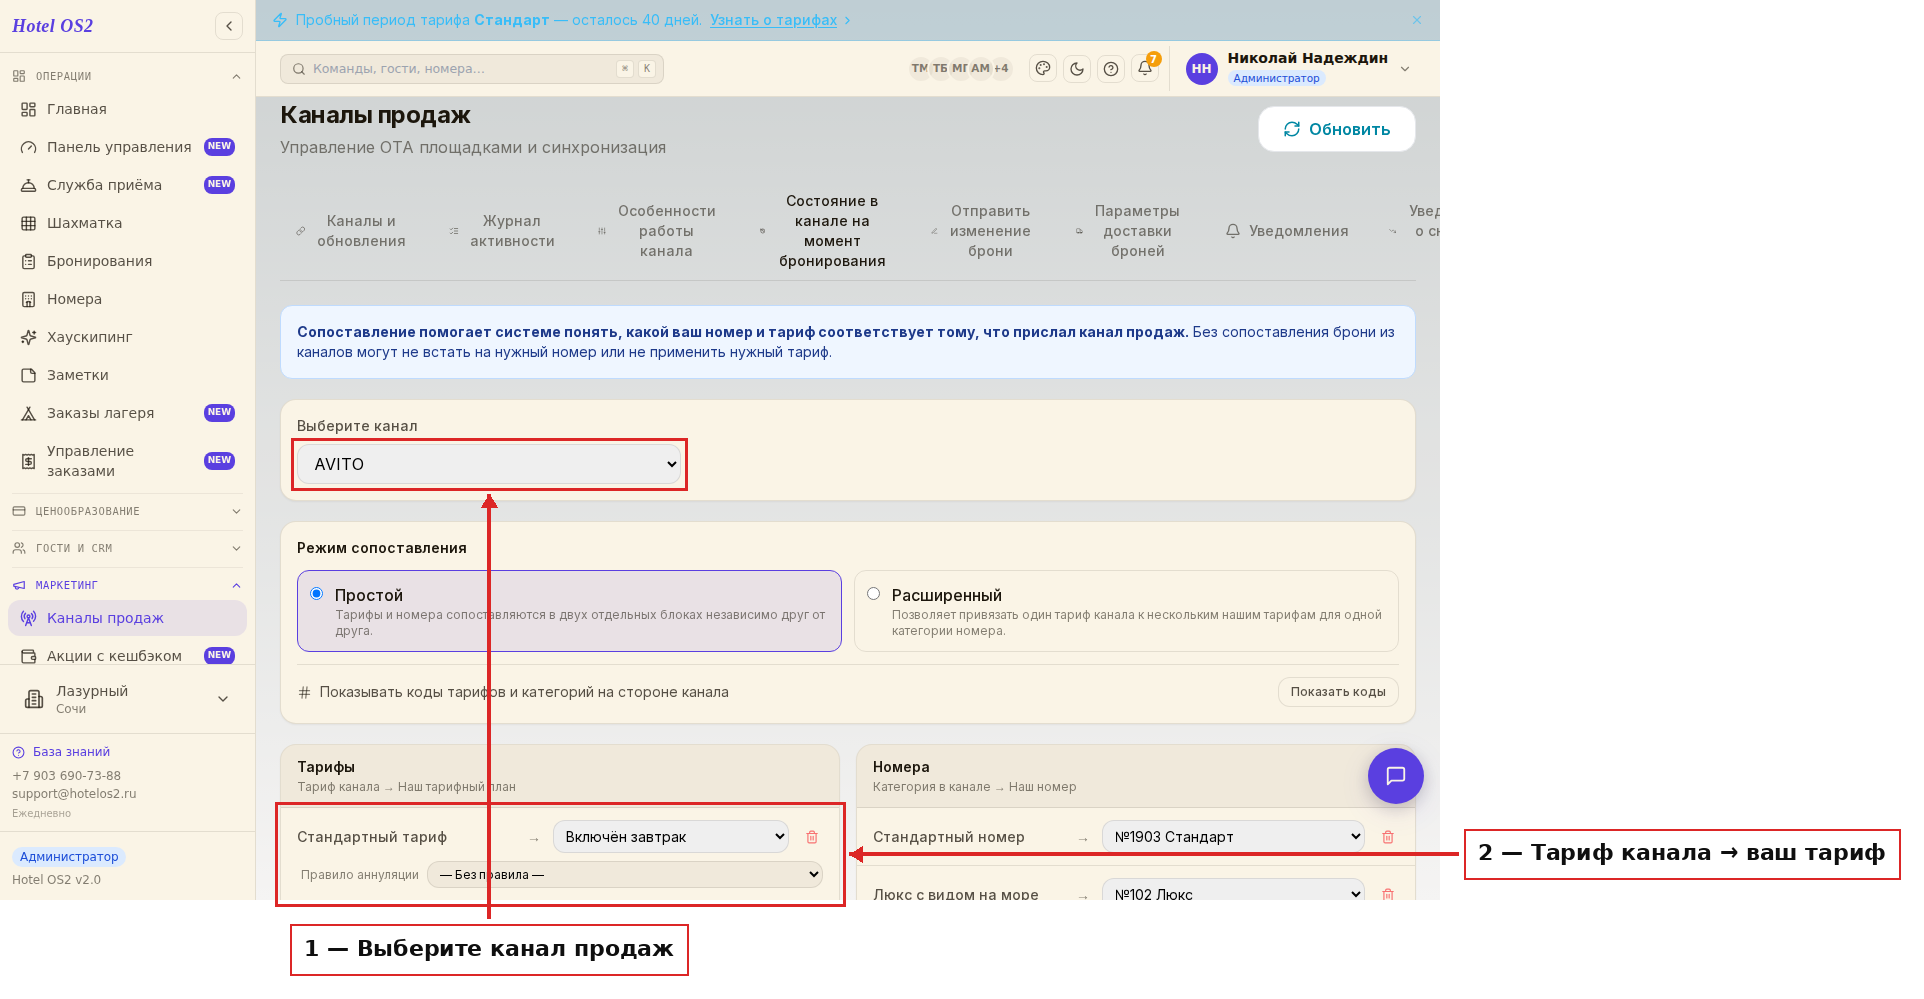Switch to Отправить изменение брони tab

coord(981,231)
